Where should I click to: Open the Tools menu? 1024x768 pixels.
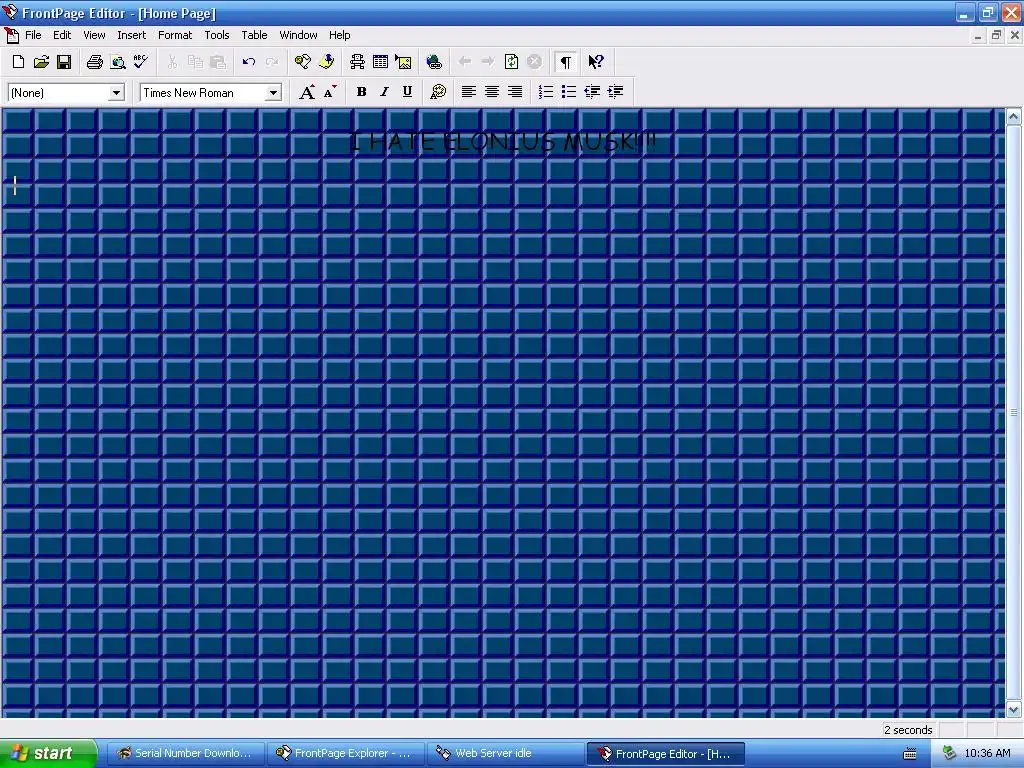(217, 35)
